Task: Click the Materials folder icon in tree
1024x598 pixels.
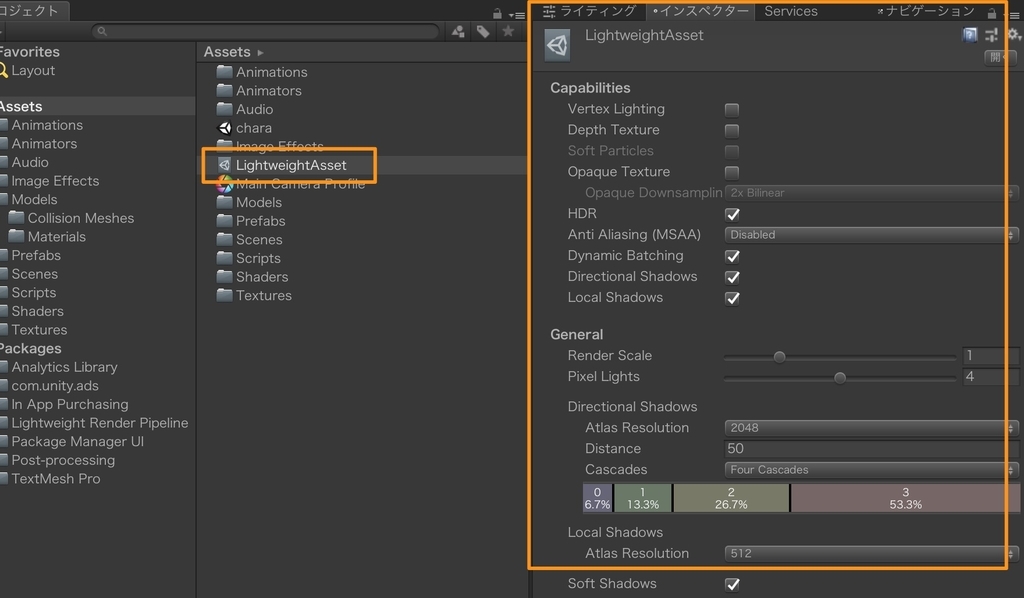Action: (16, 236)
